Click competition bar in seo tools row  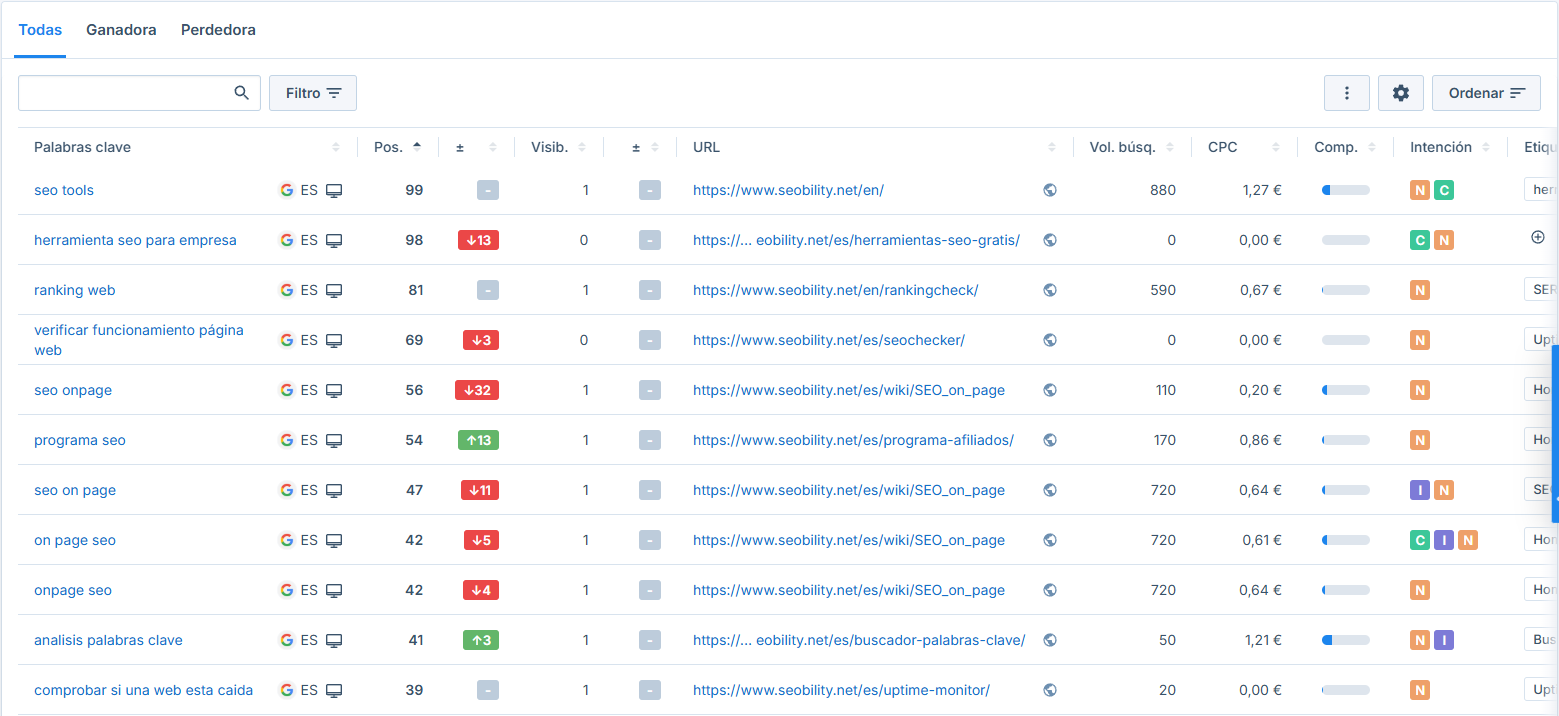pyautogui.click(x=1346, y=190)
